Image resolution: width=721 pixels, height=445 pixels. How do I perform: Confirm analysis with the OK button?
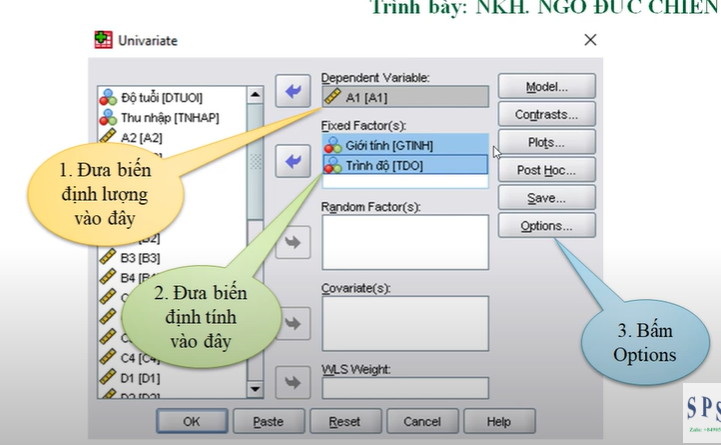click(x=191, y=421)
